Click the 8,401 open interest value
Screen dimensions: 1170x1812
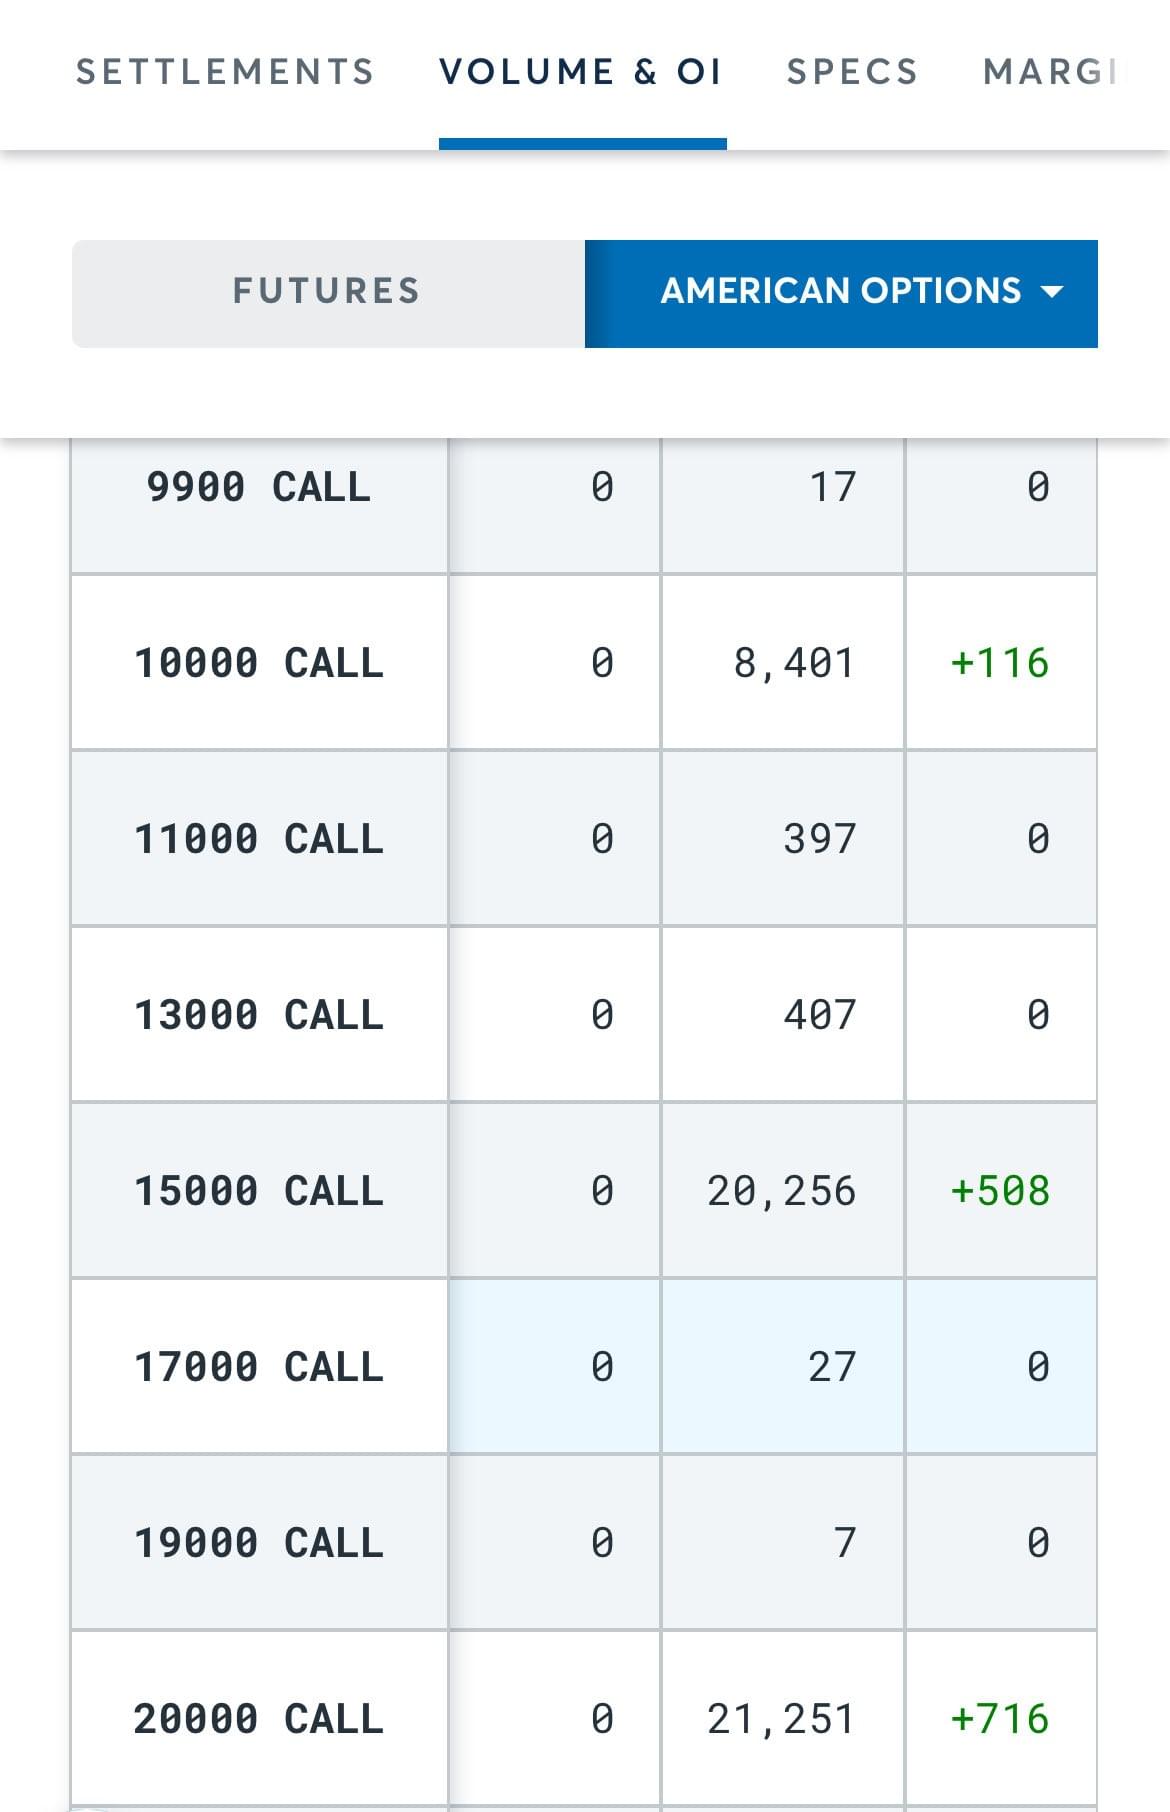pos(794,663)
